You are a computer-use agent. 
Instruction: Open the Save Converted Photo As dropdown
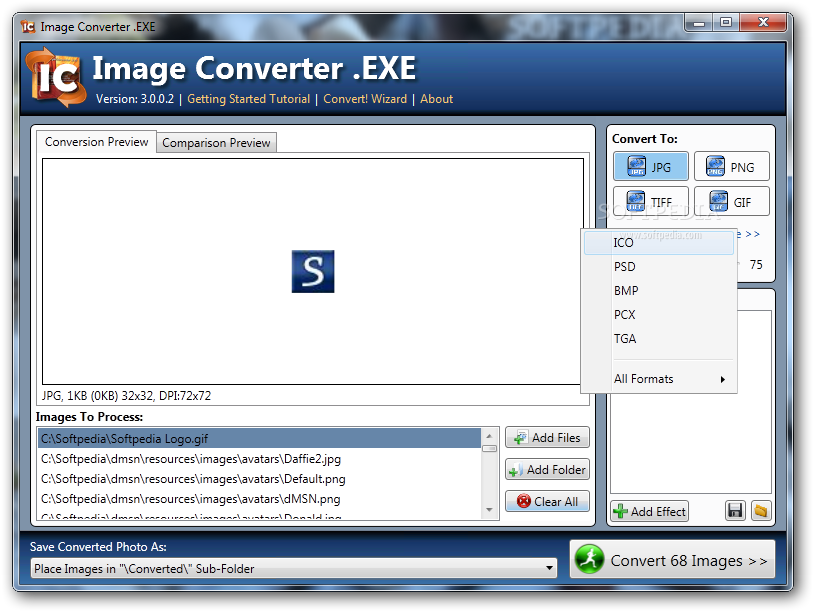click(294, 568)
